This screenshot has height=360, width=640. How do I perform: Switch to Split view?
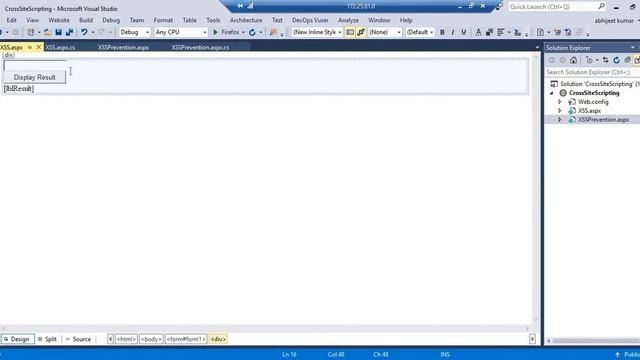(47, 339)
